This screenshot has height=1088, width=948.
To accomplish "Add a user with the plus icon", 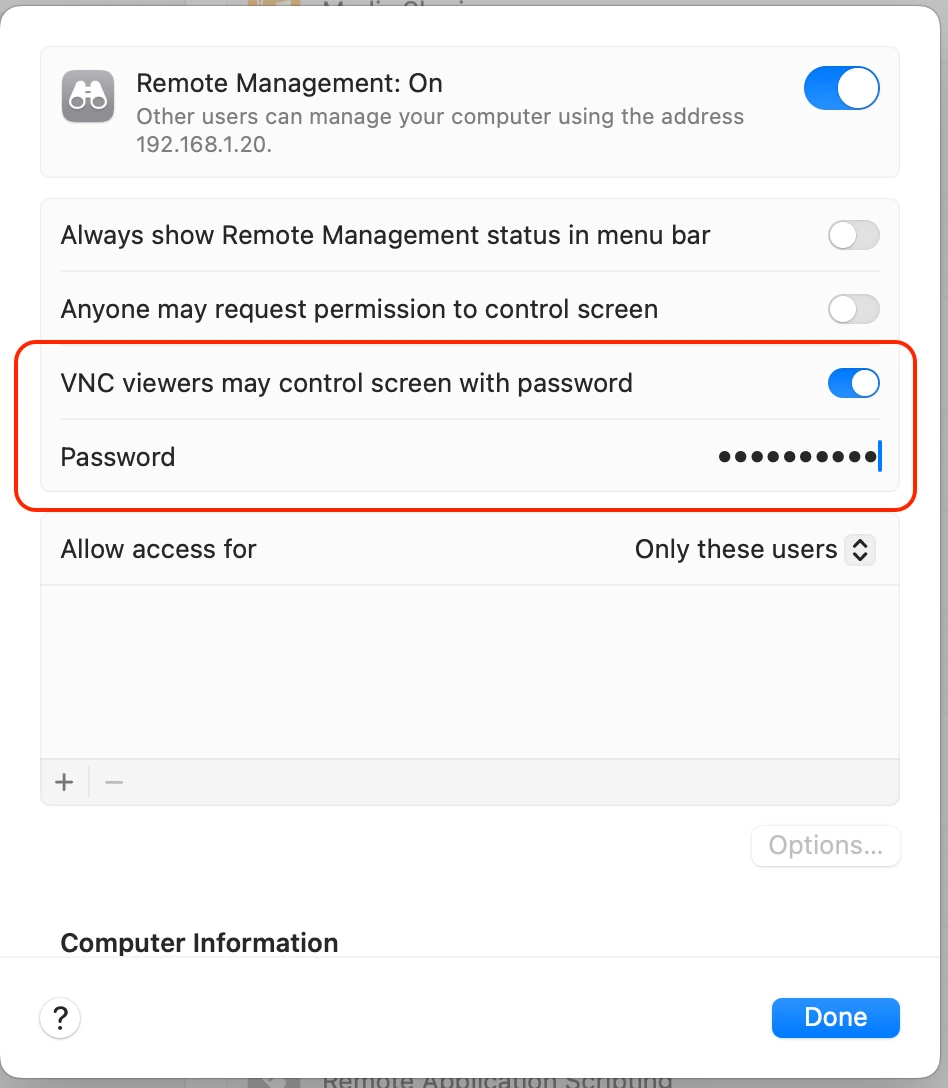I will [65, 782].
